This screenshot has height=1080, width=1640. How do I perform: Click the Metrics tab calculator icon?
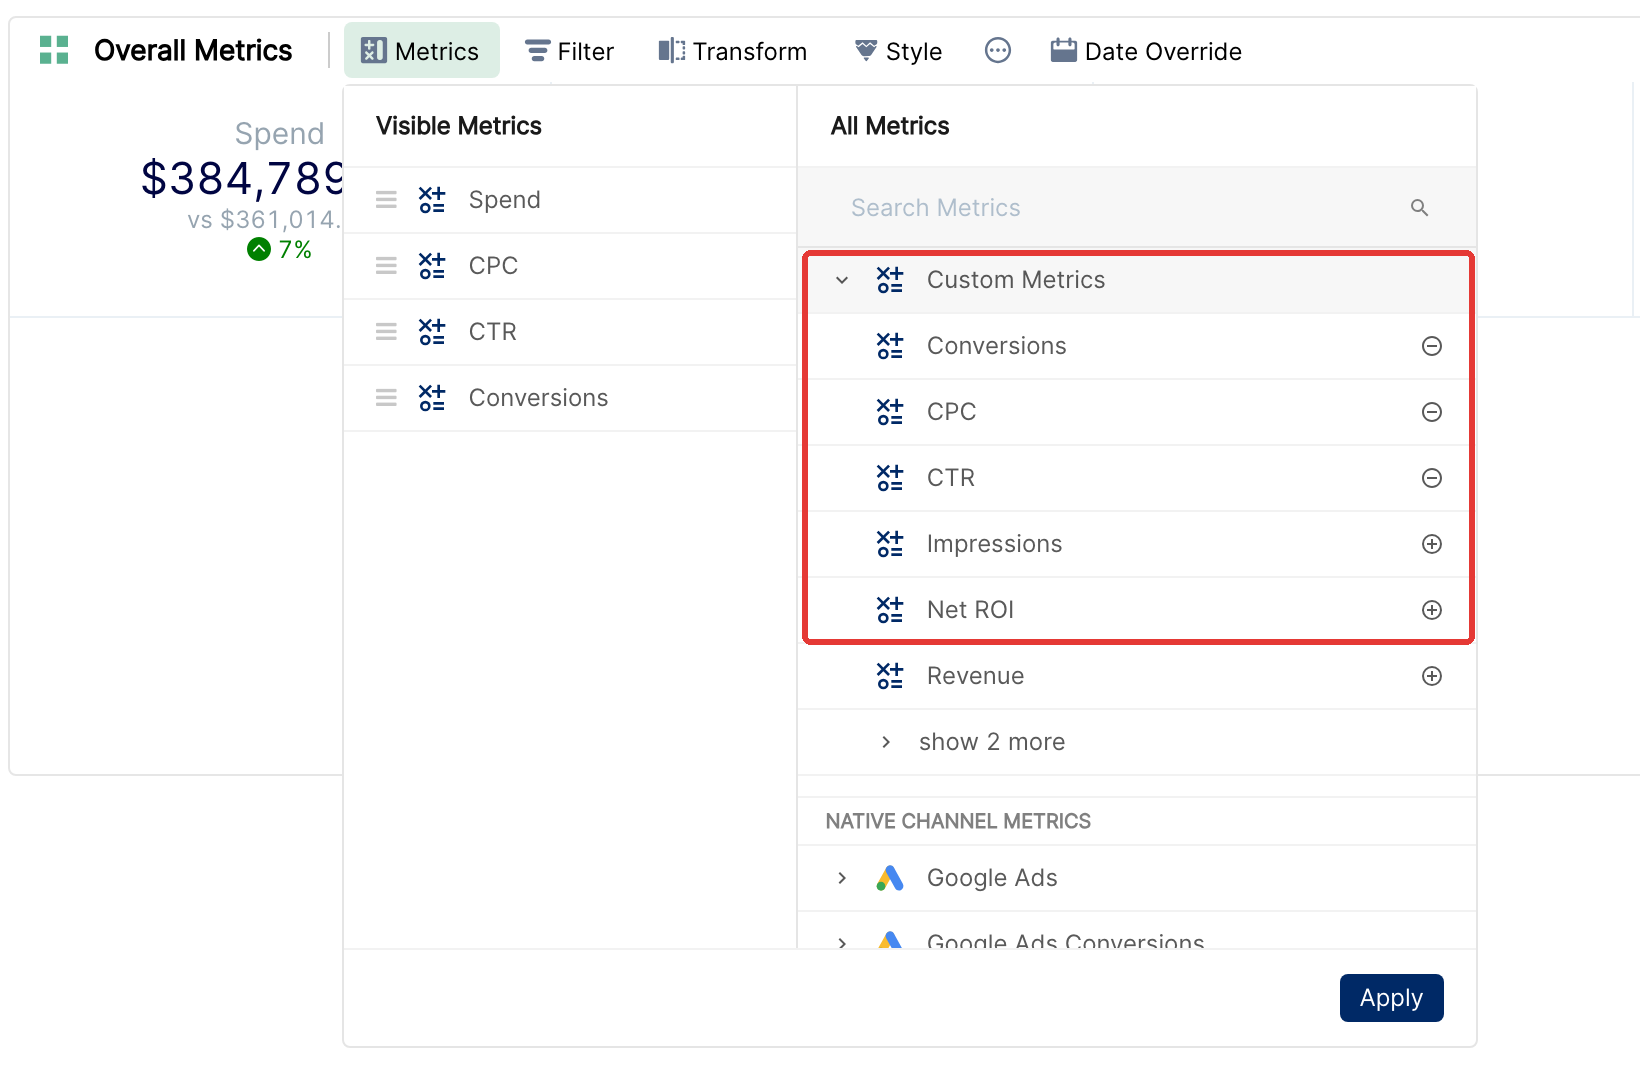coord(374,51)
